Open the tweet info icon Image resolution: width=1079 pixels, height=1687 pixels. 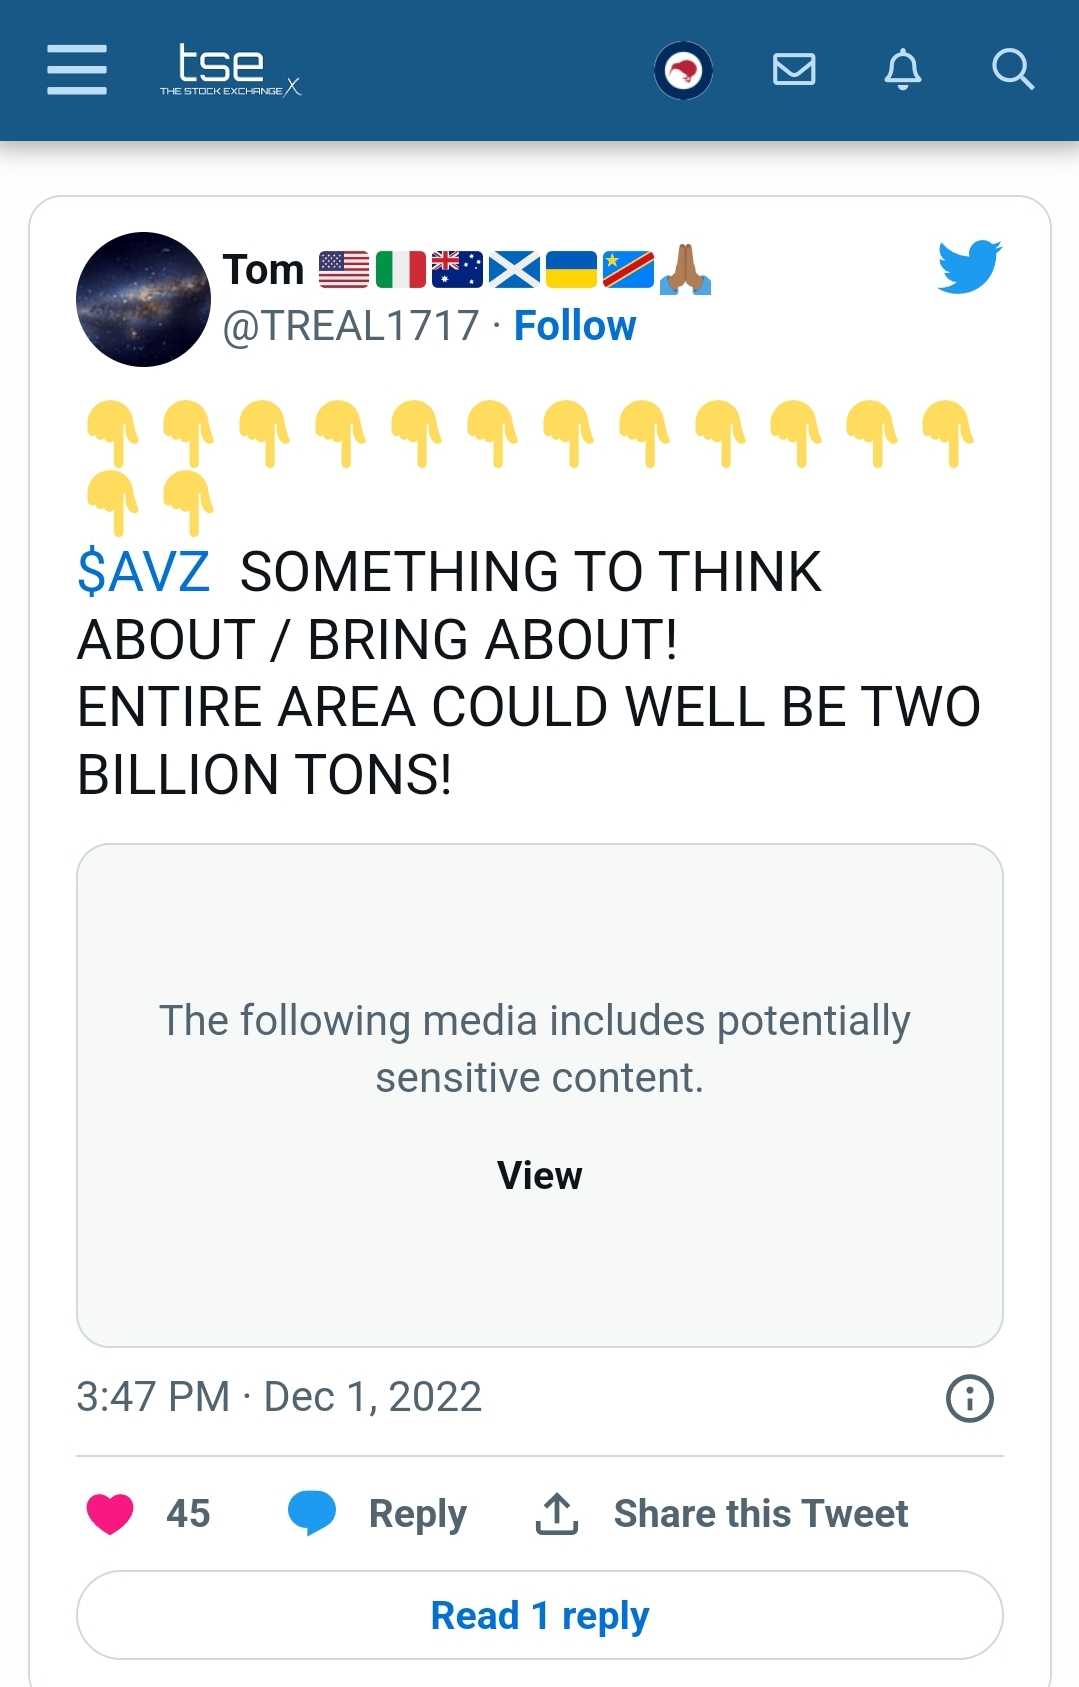tap(969, 1398)
